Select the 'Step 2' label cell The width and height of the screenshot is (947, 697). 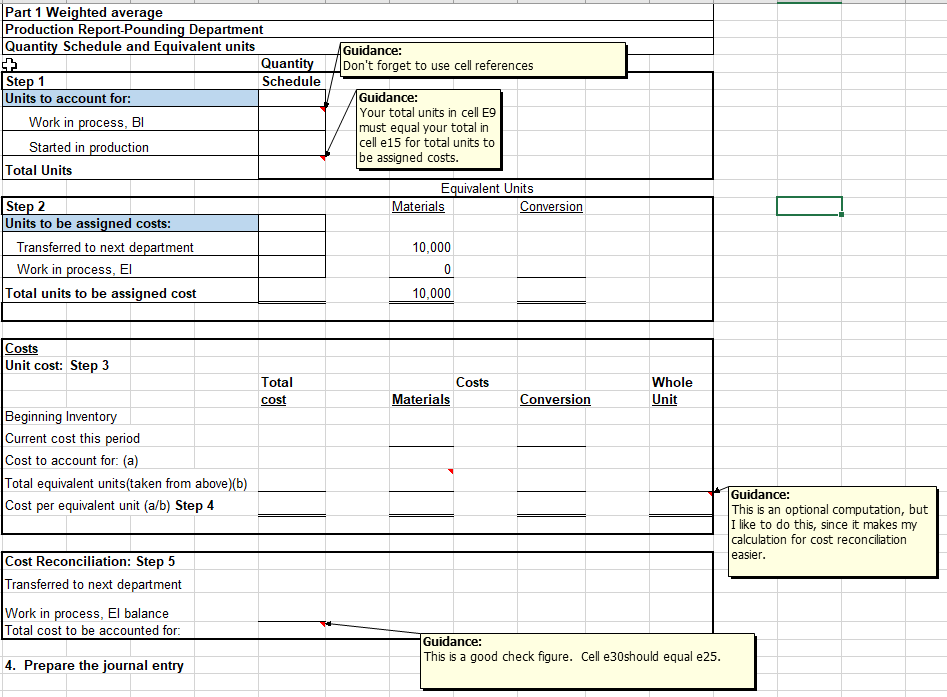[x=130, y=207]
